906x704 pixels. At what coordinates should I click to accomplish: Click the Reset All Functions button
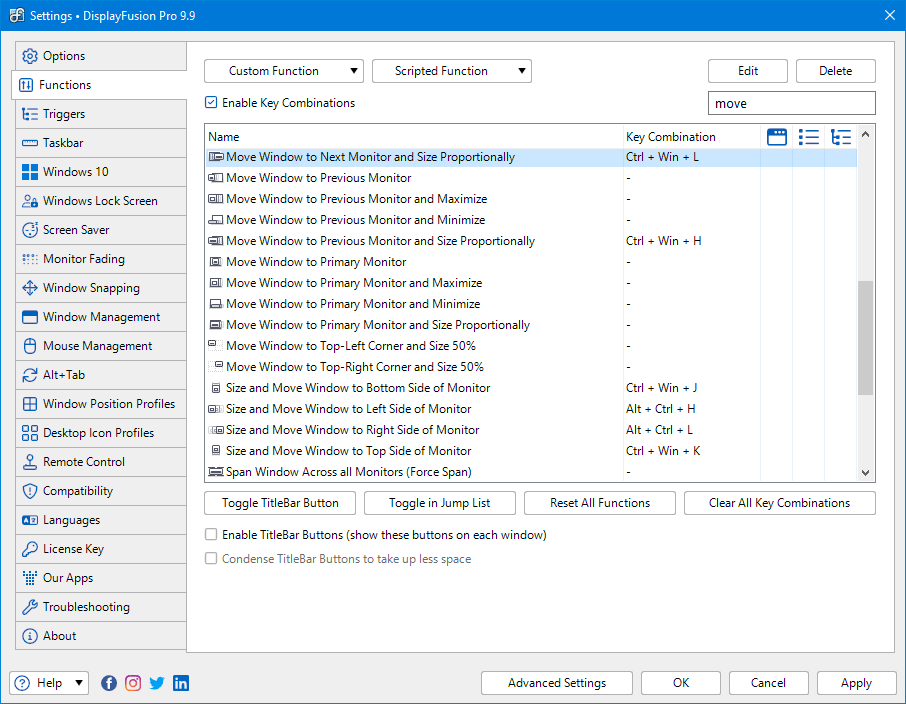pos(599,503)
